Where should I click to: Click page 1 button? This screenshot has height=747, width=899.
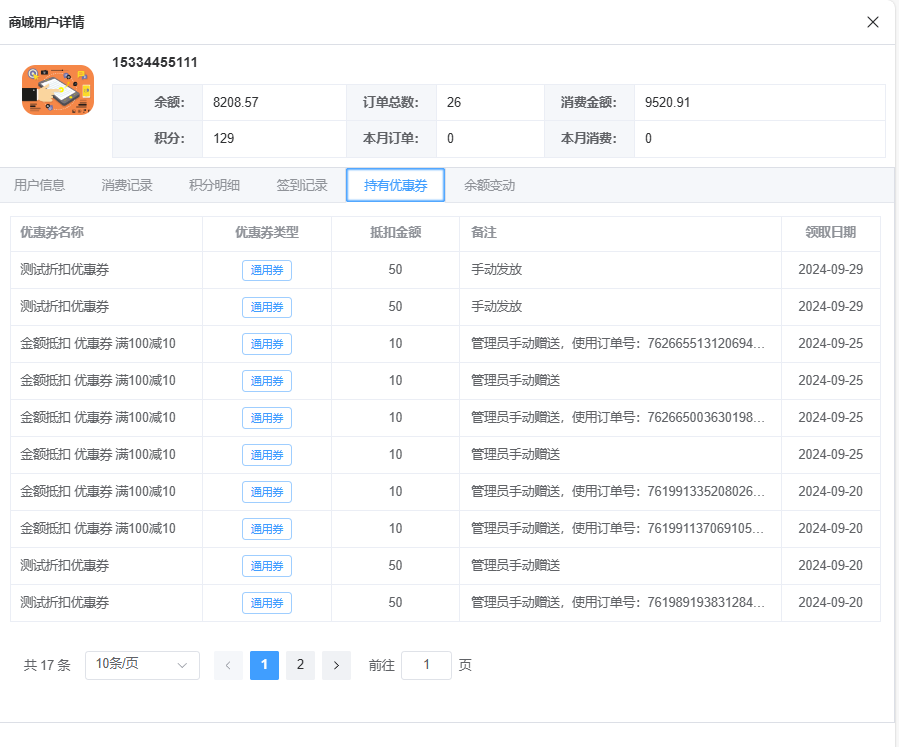click(264, 665)
